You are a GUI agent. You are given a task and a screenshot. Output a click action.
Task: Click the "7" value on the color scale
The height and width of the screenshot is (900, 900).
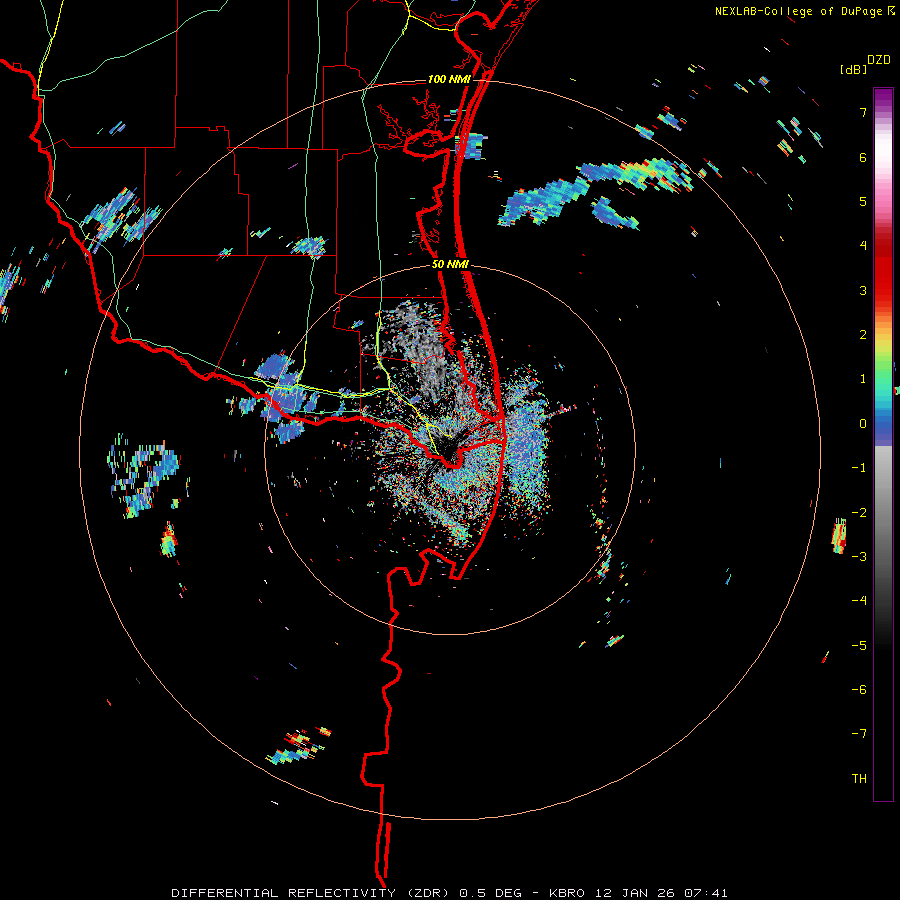[863, 112]
